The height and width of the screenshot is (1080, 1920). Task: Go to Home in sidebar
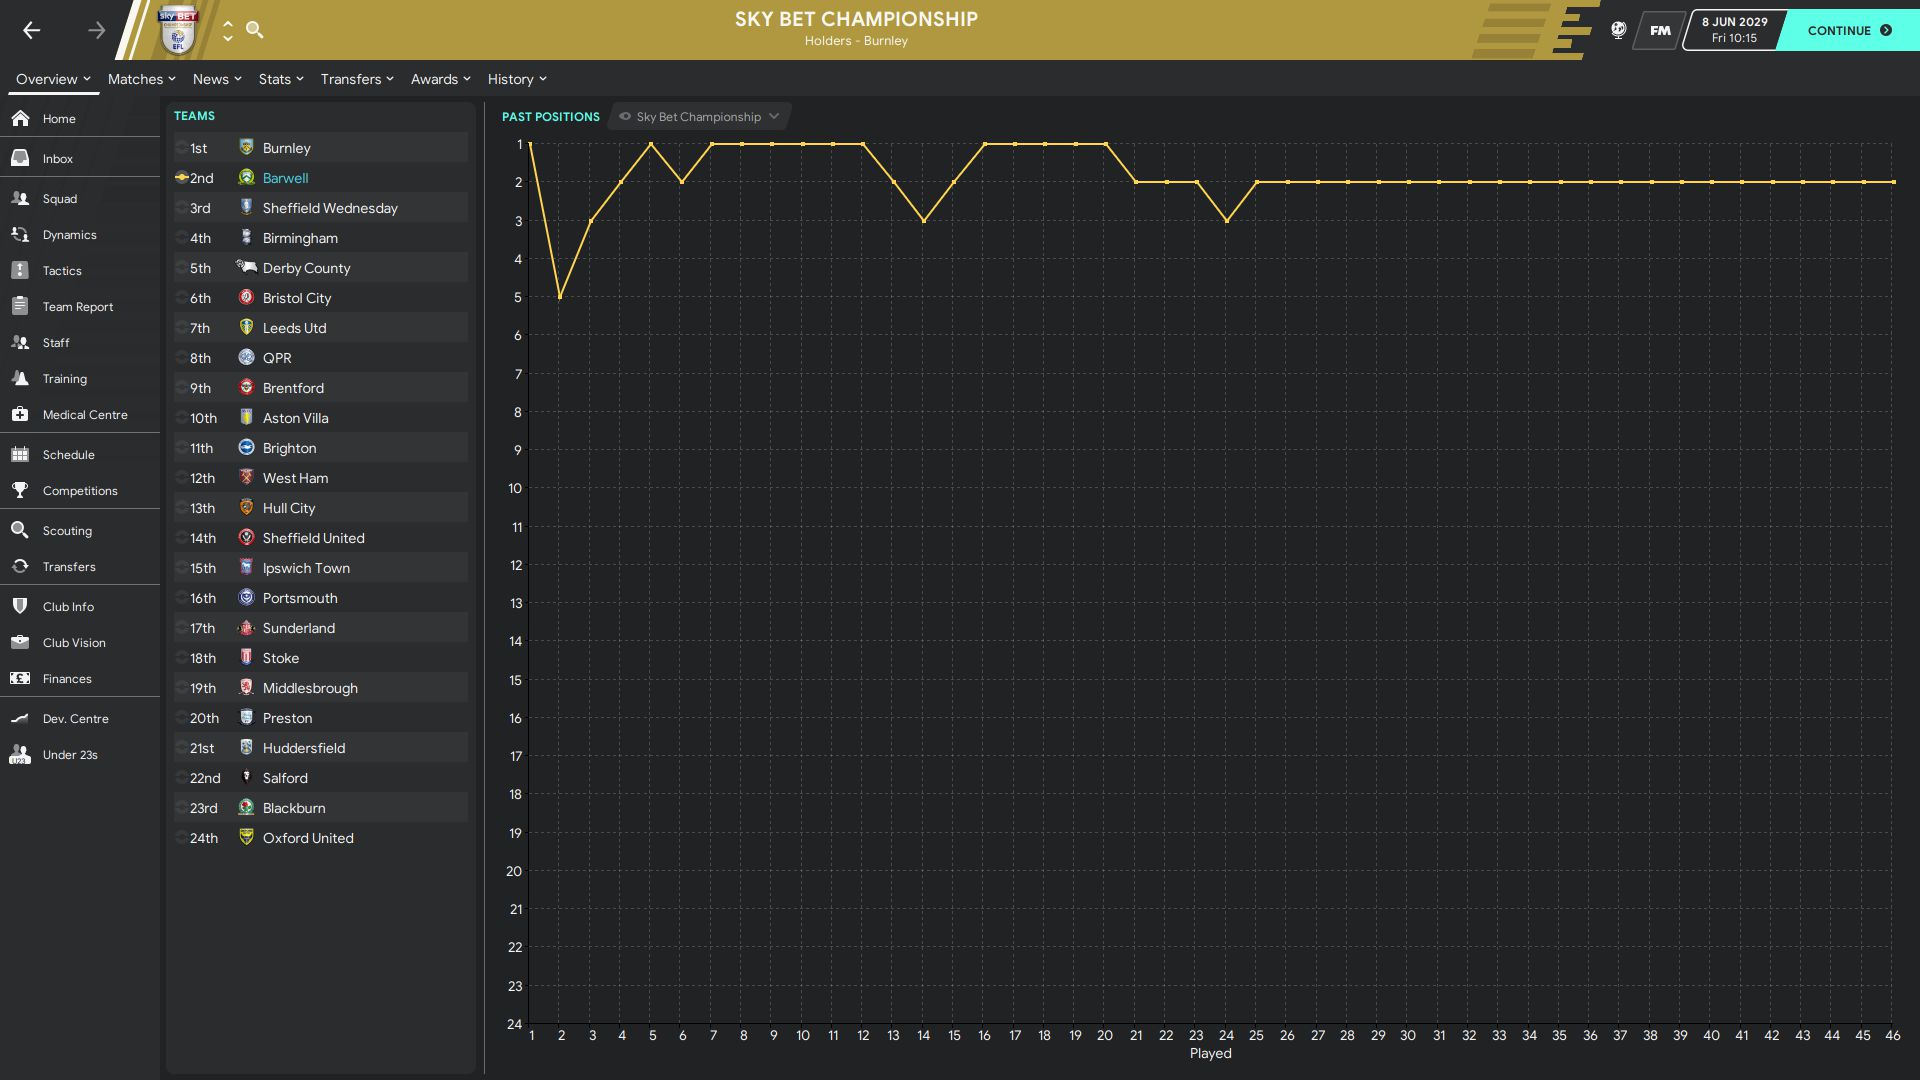[x=80, y=118]
